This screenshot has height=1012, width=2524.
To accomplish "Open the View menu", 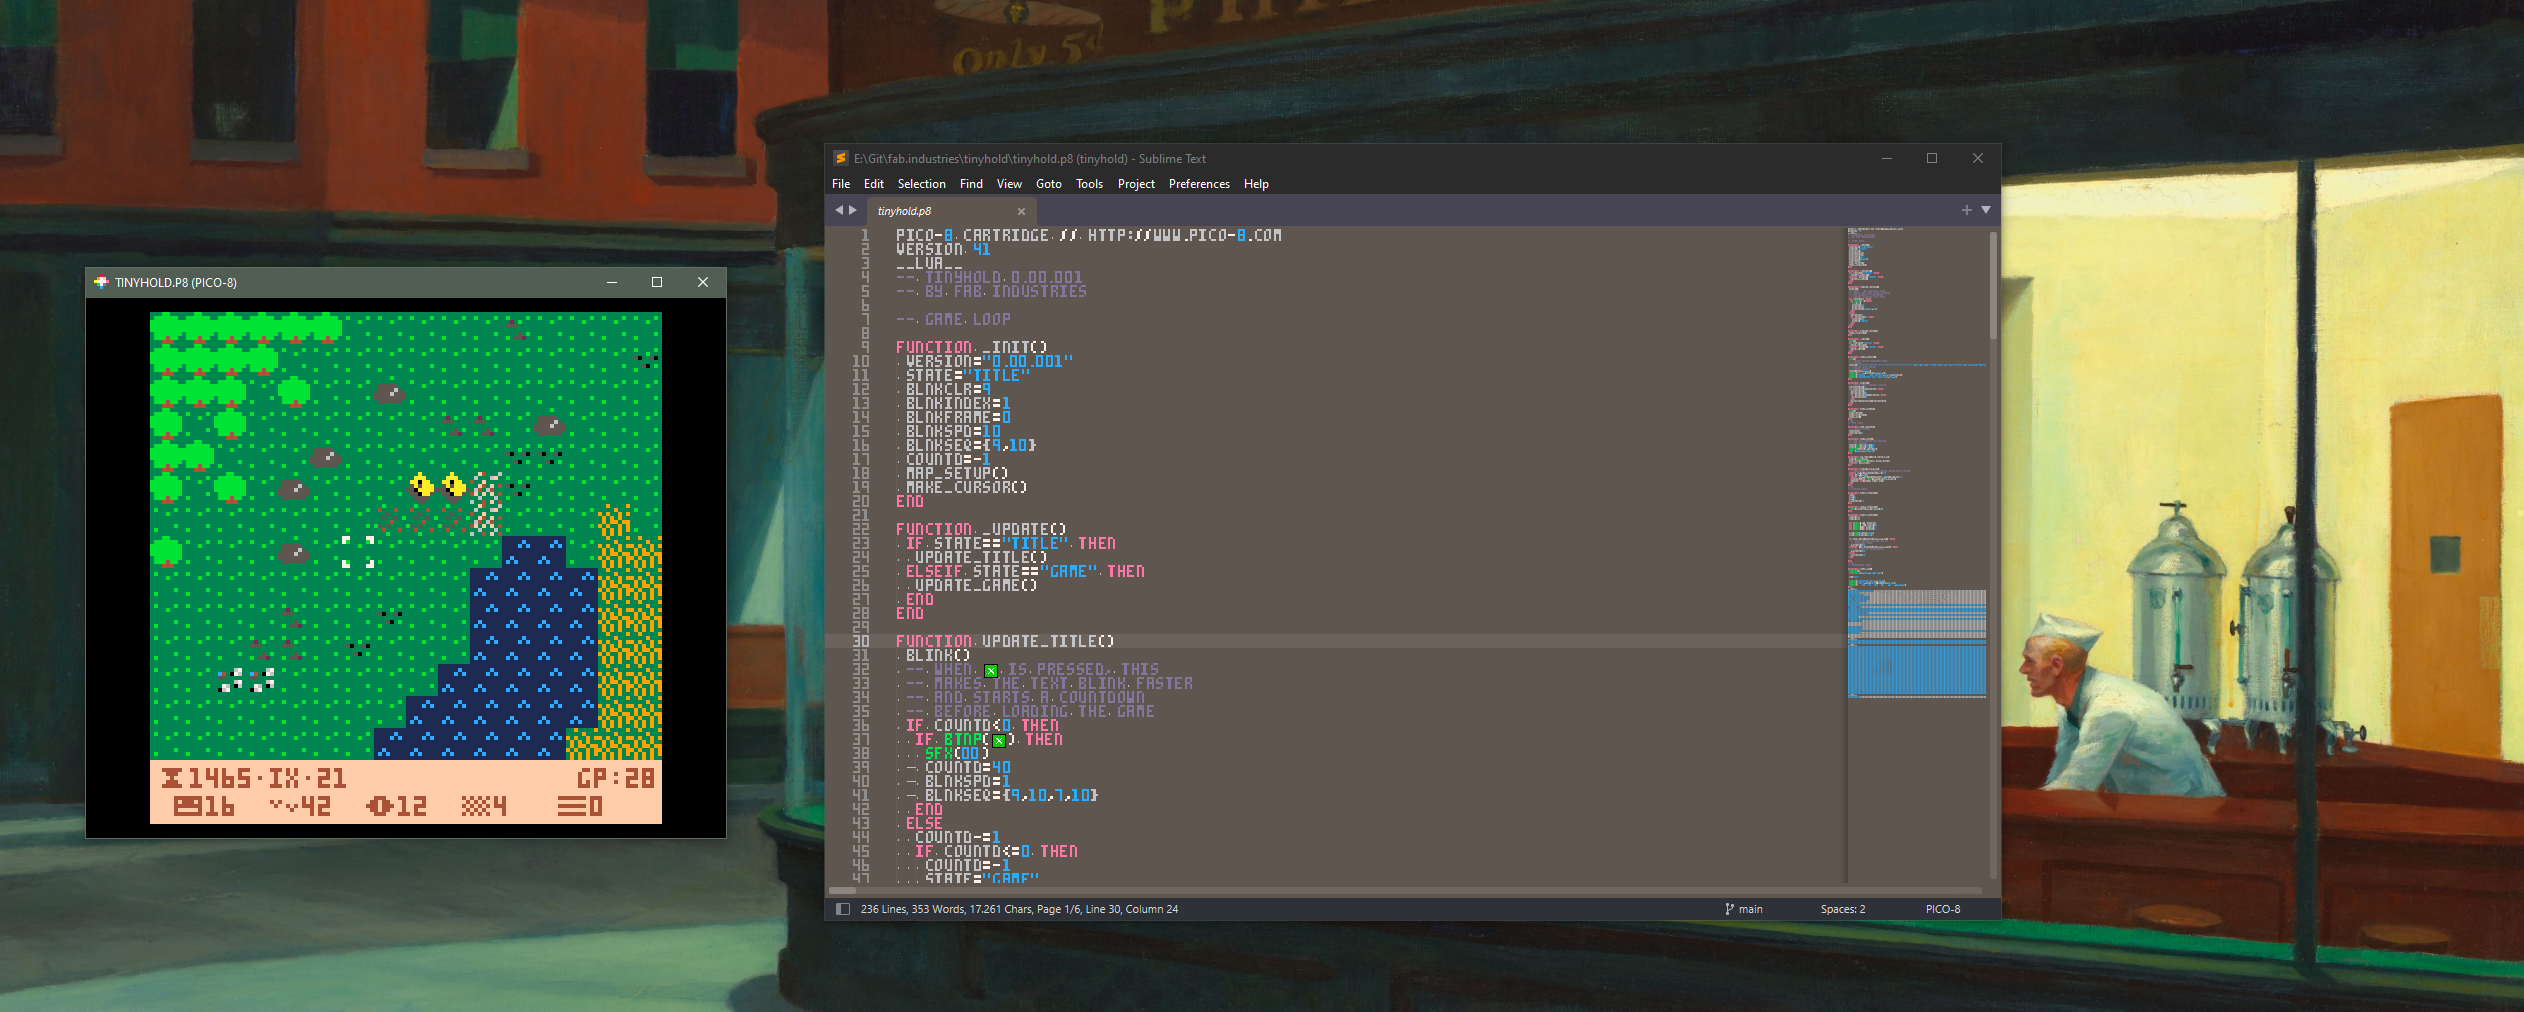I will point(1009,184).
